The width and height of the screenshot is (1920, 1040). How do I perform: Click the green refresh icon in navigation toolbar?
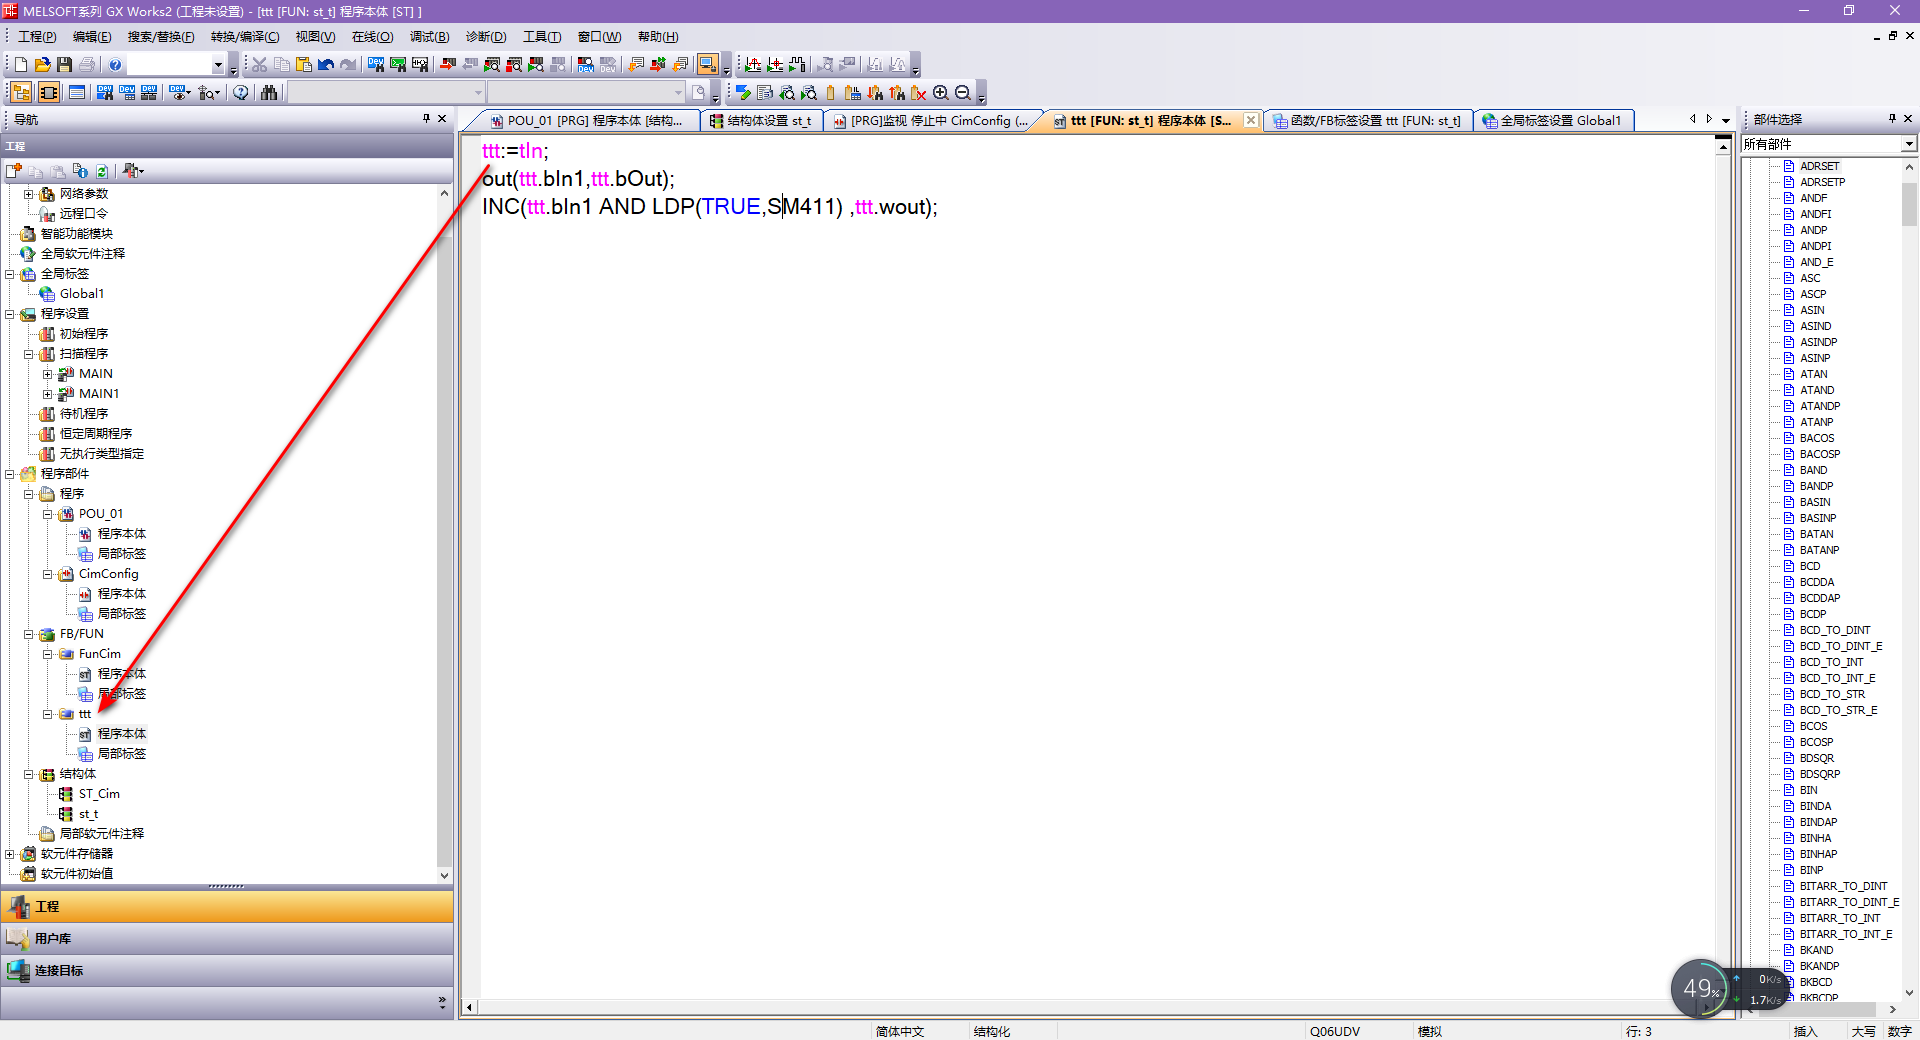pos(102,171)
